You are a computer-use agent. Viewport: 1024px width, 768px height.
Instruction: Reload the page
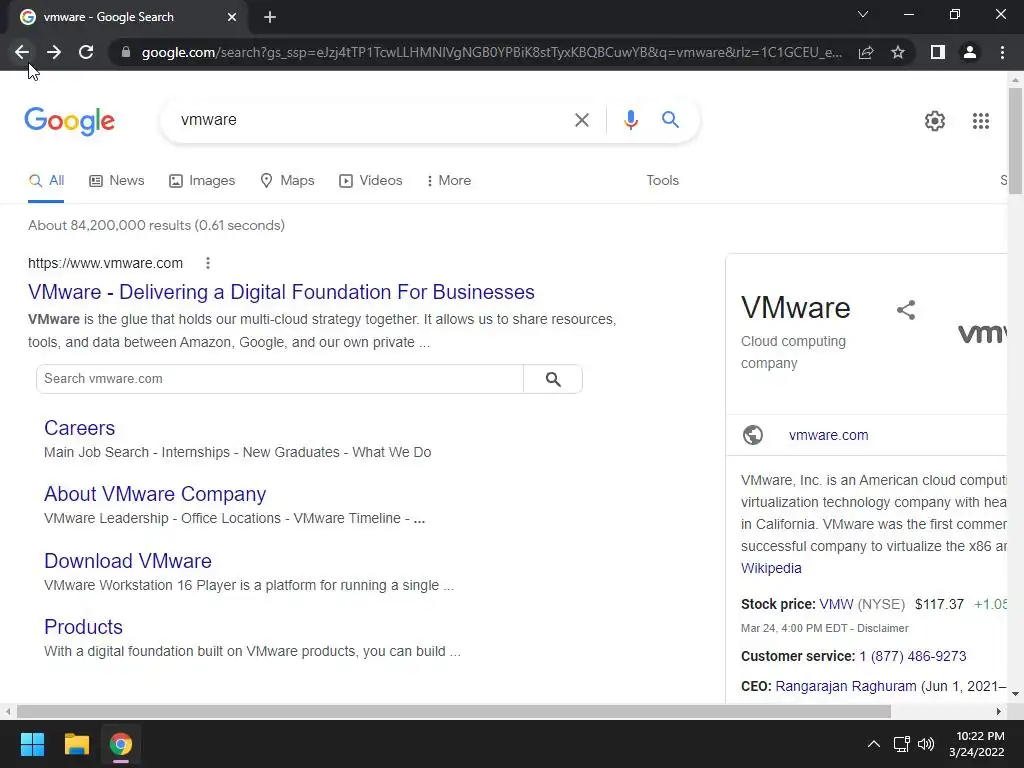pos(86,52)
